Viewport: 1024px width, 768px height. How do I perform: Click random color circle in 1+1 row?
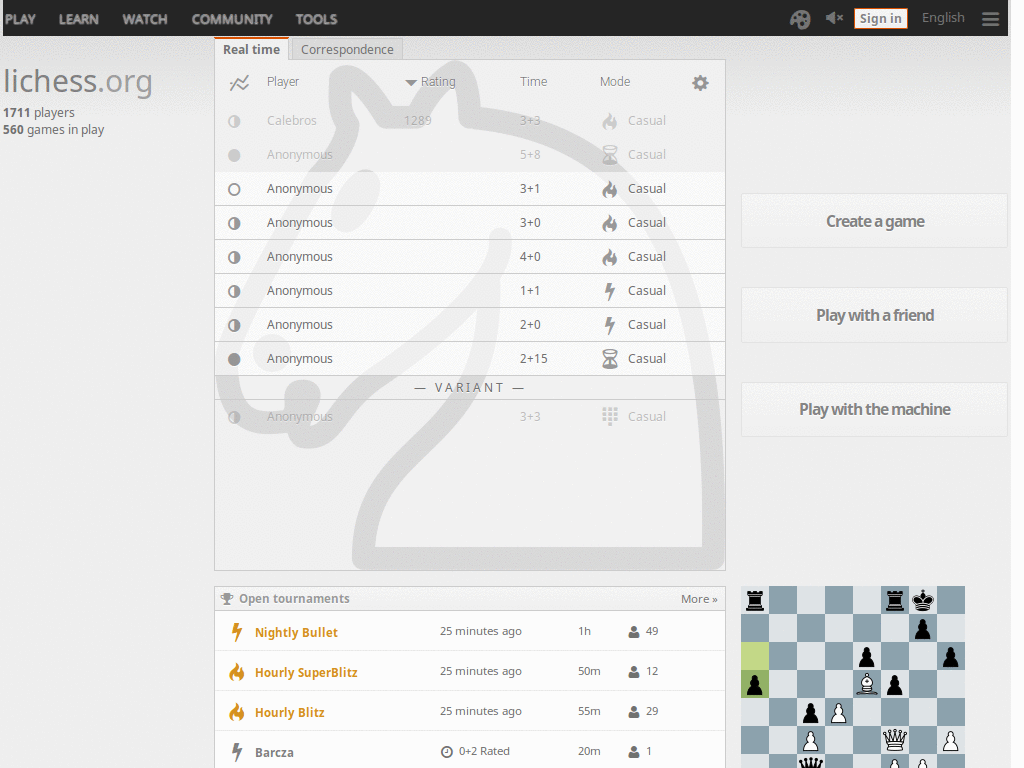[x=234, y=291]
